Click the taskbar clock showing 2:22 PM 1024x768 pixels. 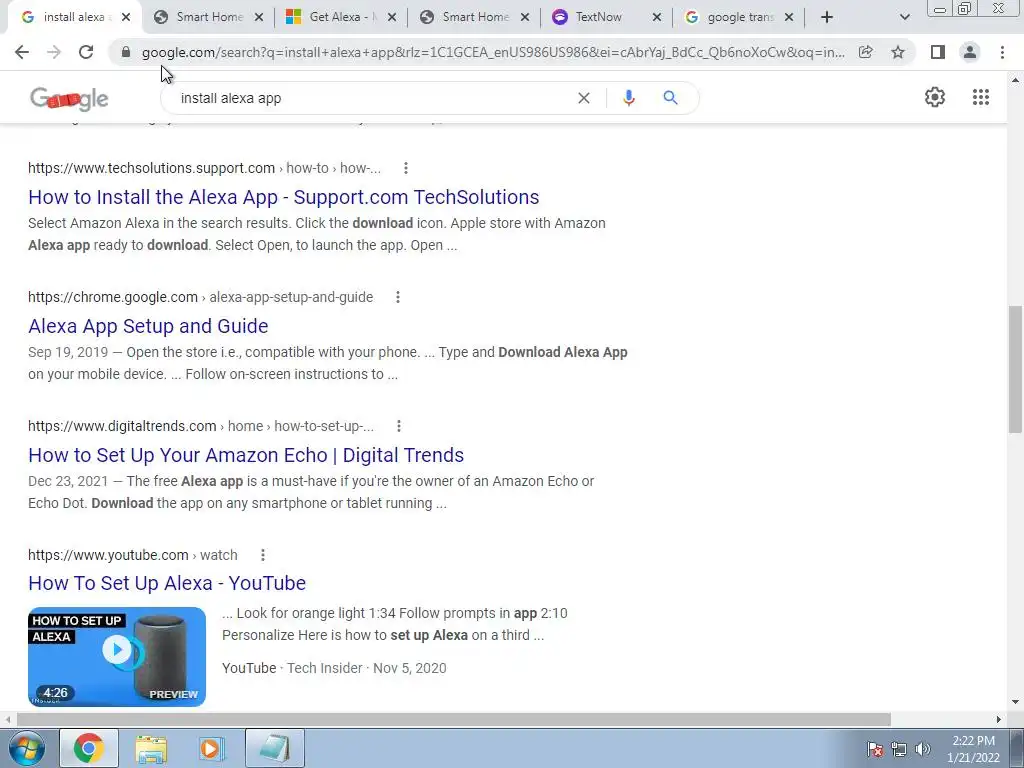pos(973,749)
